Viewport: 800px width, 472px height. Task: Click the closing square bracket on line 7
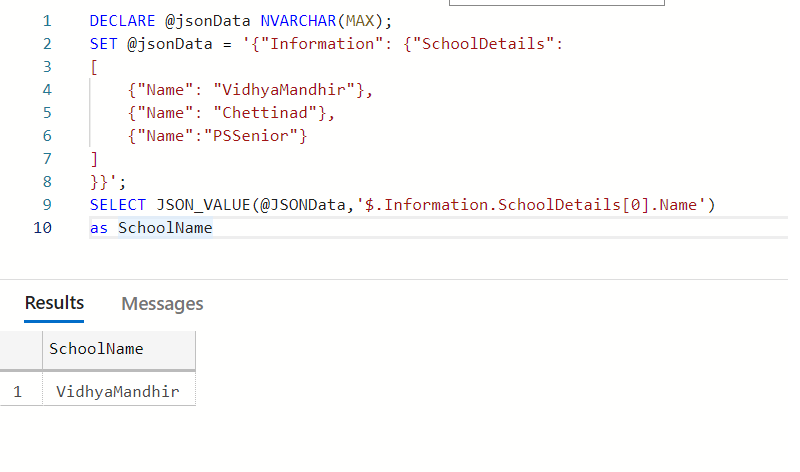pos(93,159)
